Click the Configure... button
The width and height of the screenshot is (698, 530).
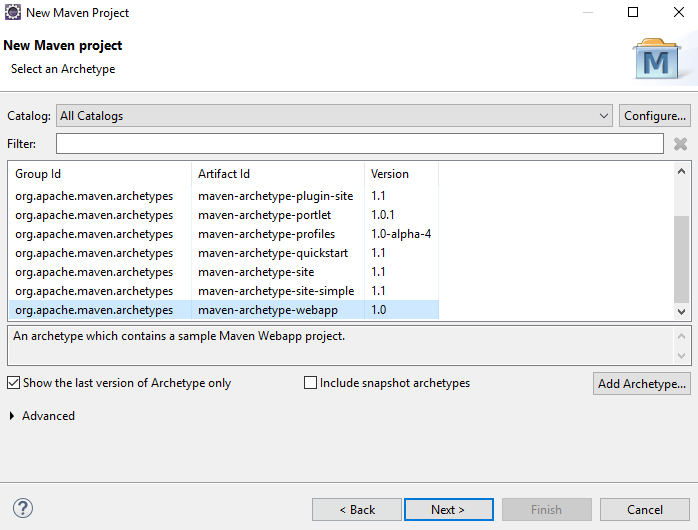point(655,116)
